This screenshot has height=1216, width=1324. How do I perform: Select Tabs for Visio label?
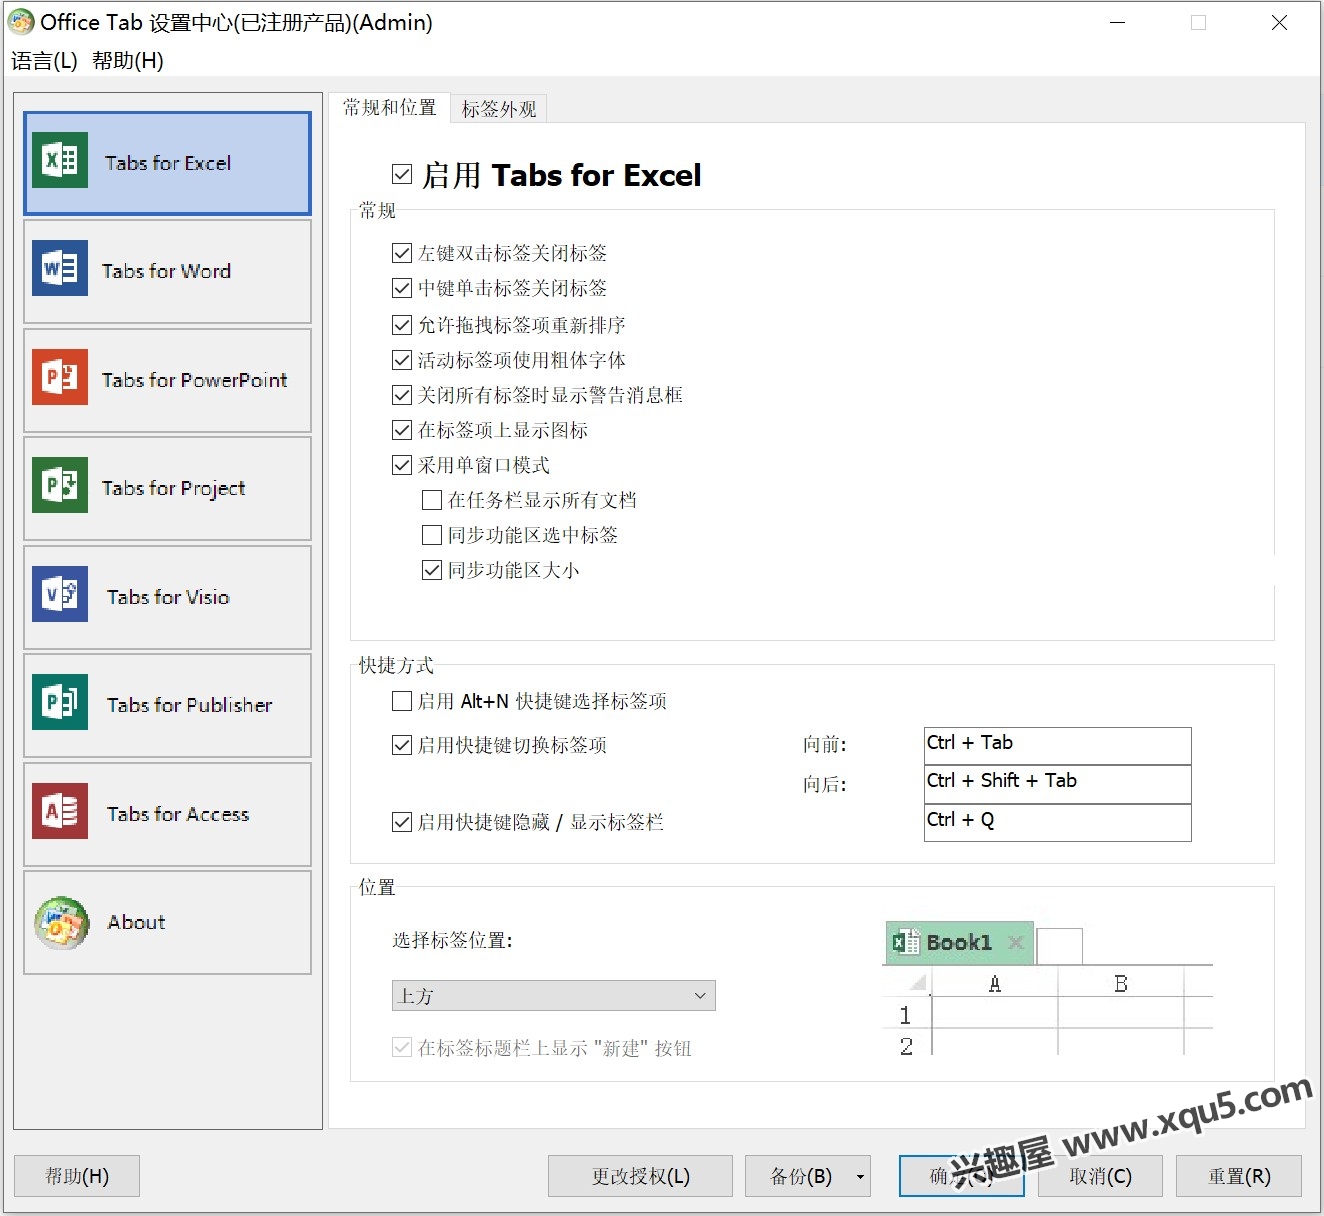(168, 597)
